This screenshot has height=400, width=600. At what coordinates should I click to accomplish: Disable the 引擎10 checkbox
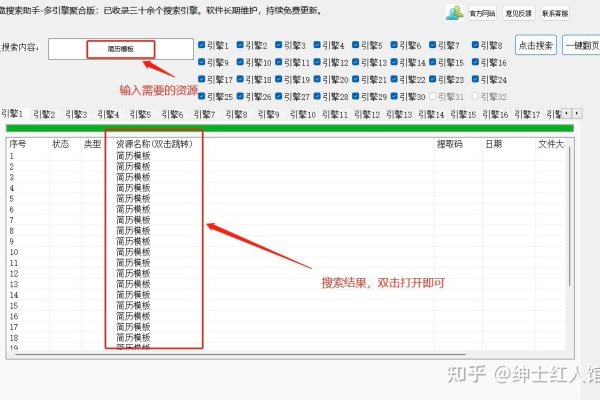click(x=240, y=62)
